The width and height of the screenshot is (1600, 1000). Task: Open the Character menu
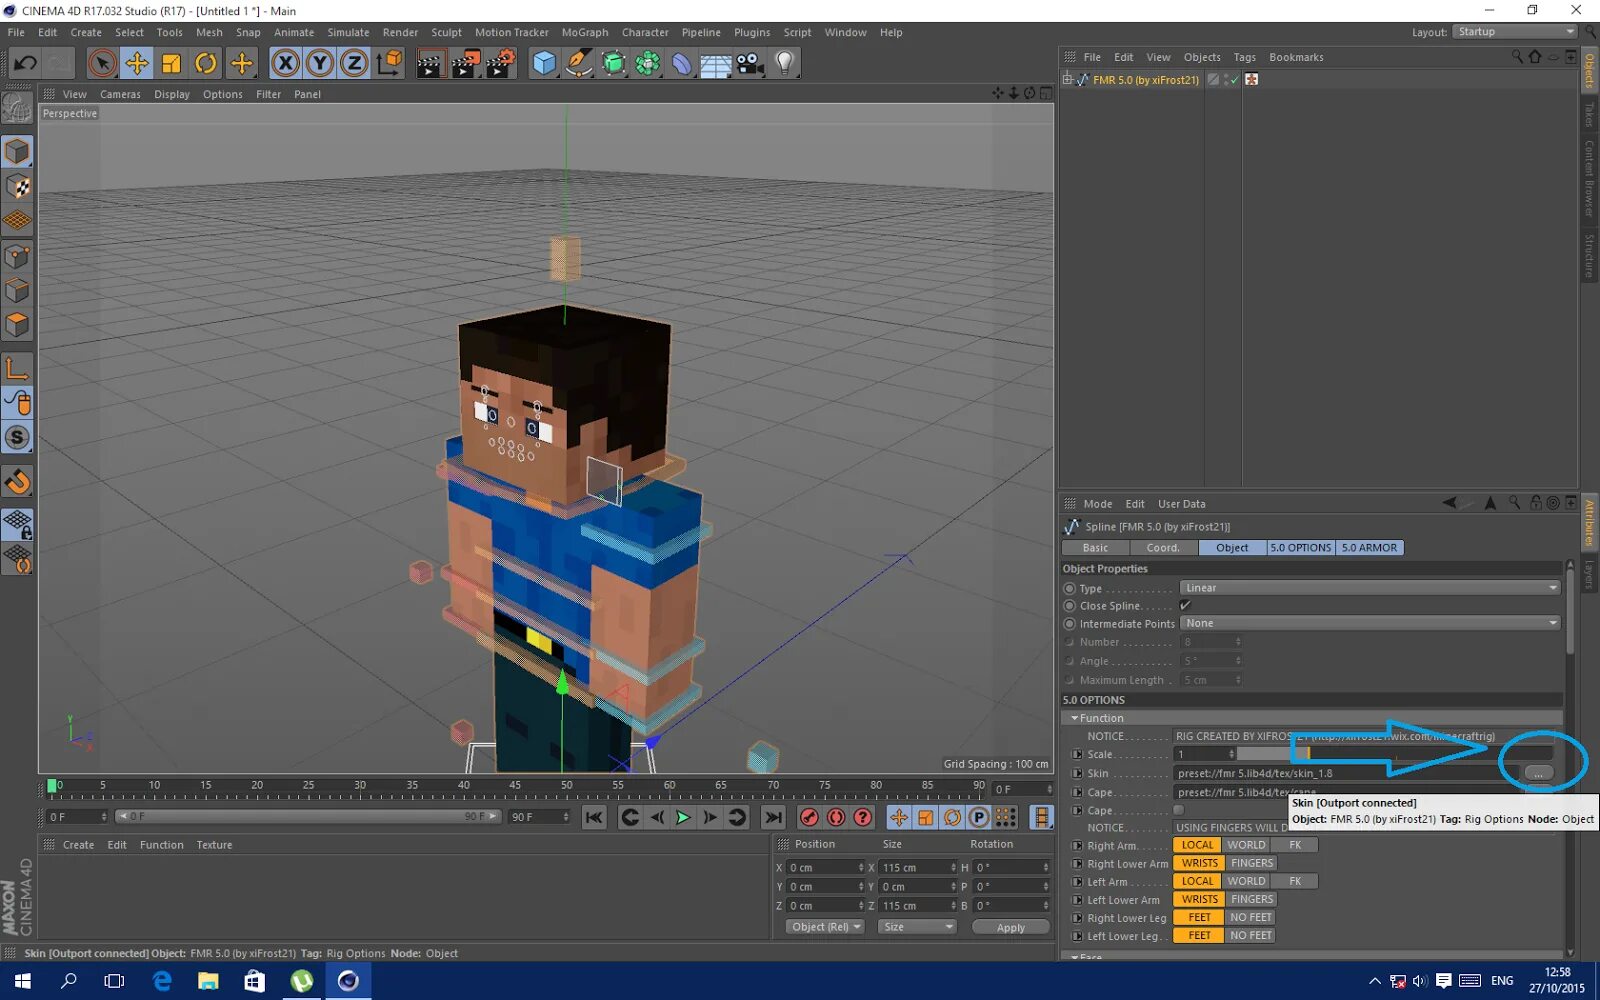645,32
